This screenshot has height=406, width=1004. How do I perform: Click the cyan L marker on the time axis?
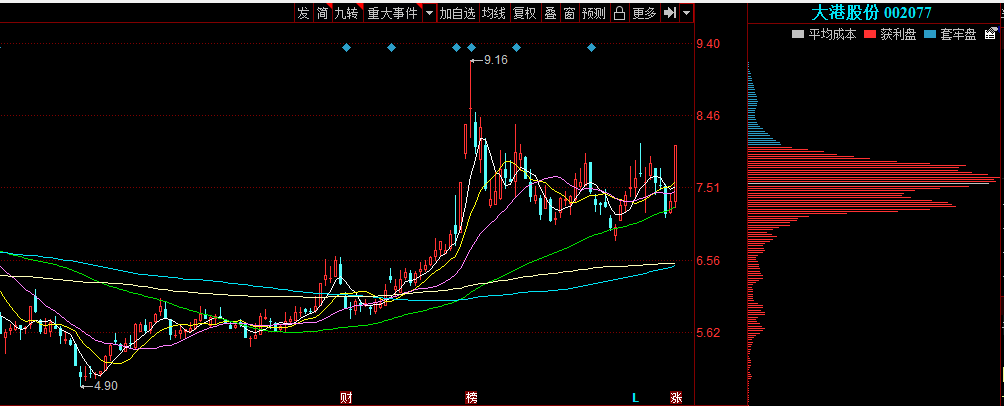click(x=634, y=397)
